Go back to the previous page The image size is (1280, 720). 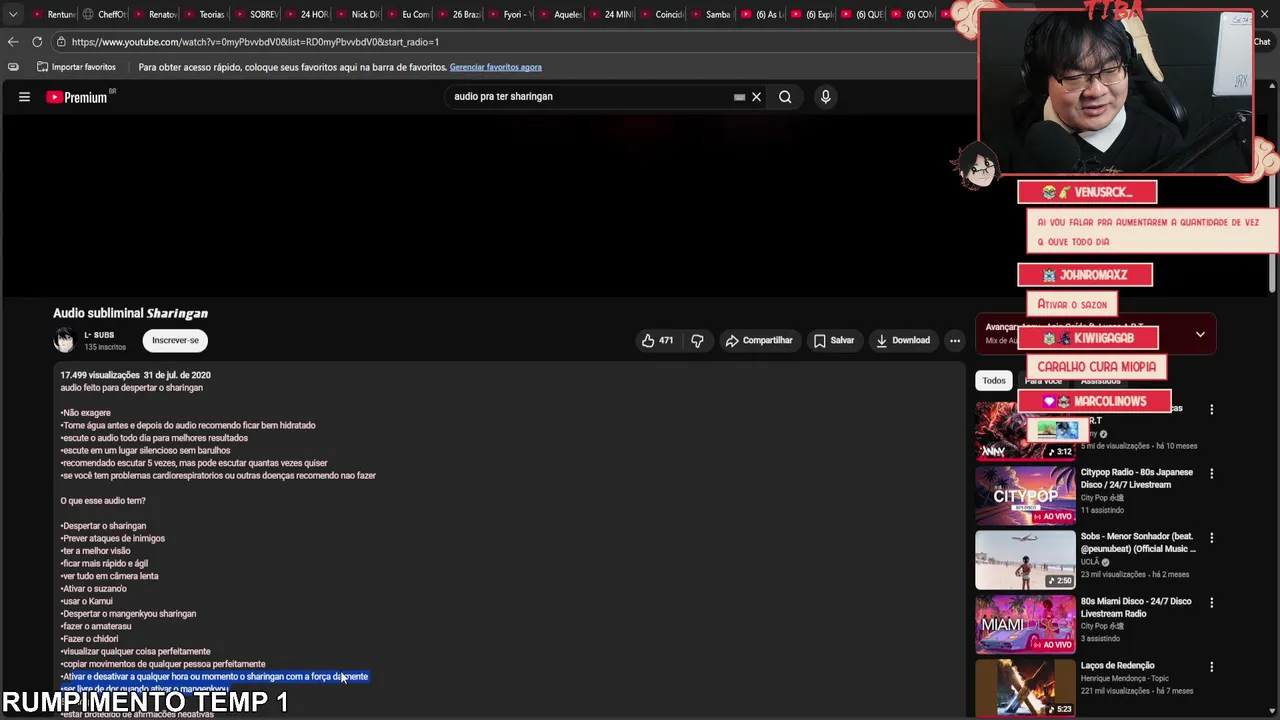point(13,42)
